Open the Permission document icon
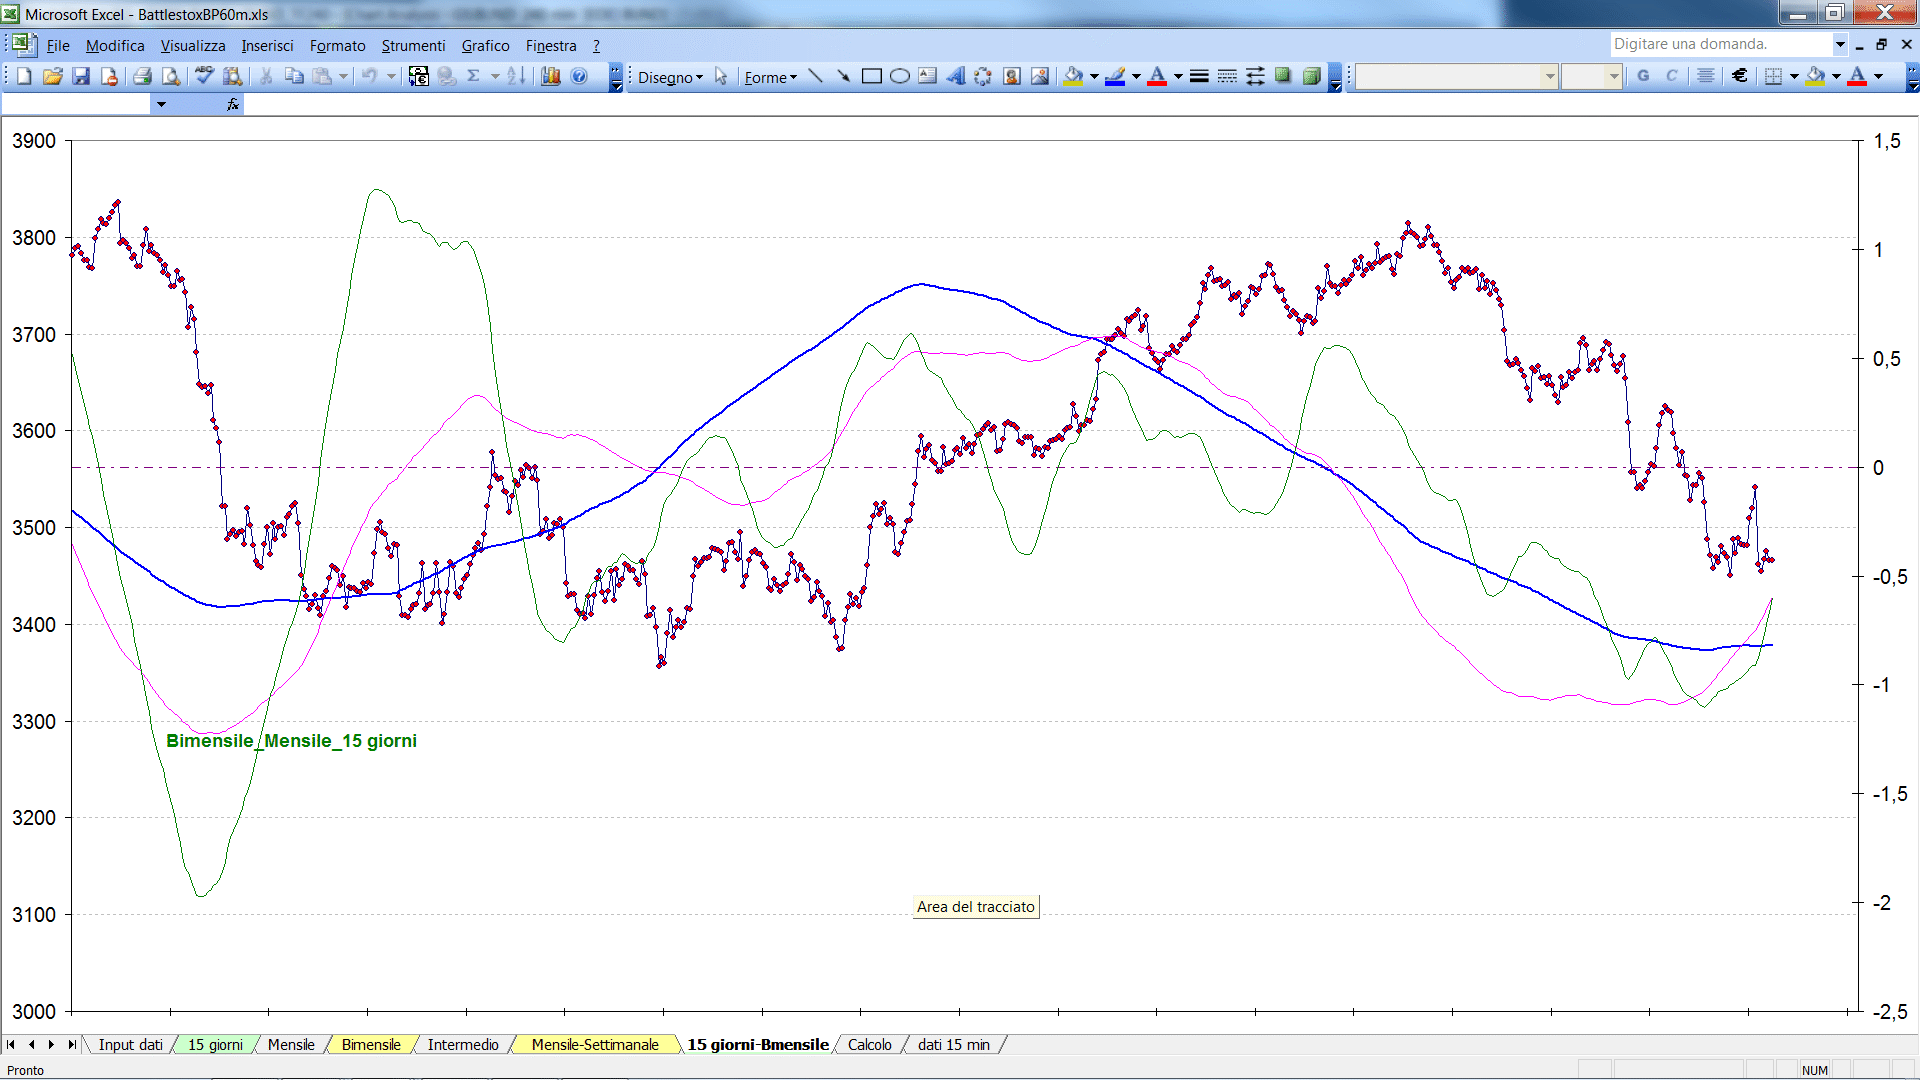Screen dimensions: 1920x1080 (x=109, y=76)
